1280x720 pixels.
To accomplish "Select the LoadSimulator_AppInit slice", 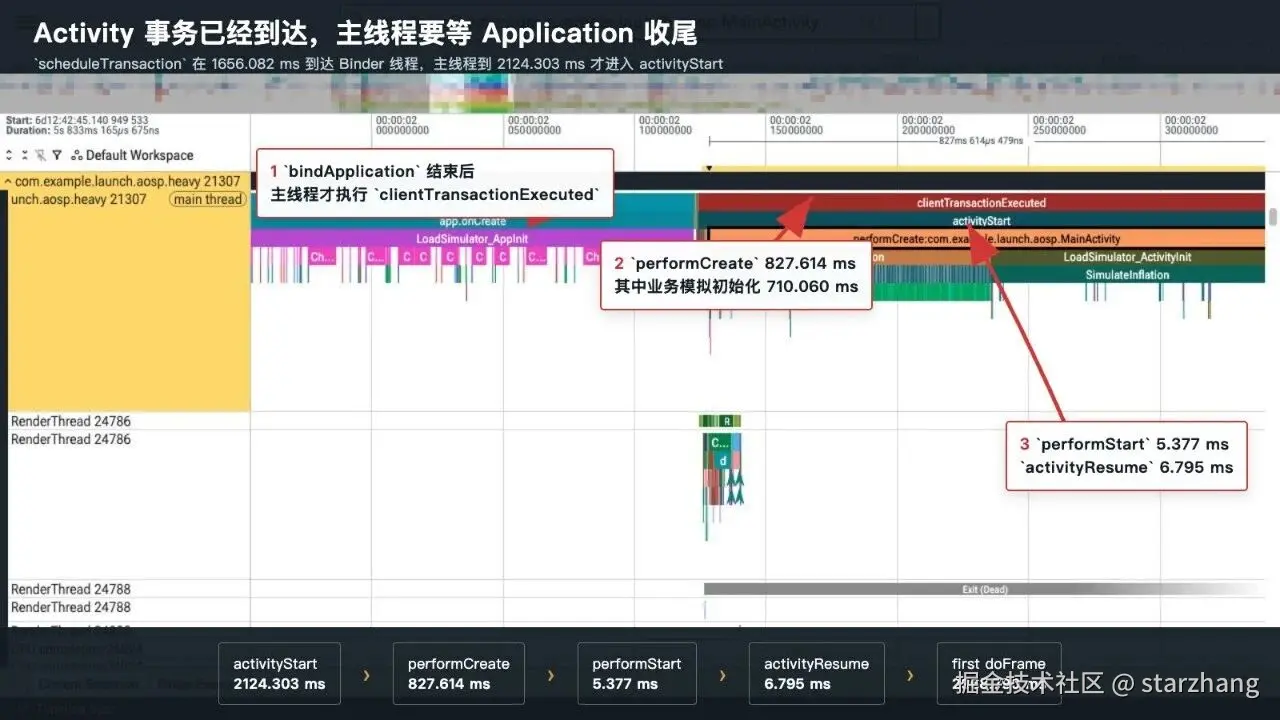I will [472, 239].
